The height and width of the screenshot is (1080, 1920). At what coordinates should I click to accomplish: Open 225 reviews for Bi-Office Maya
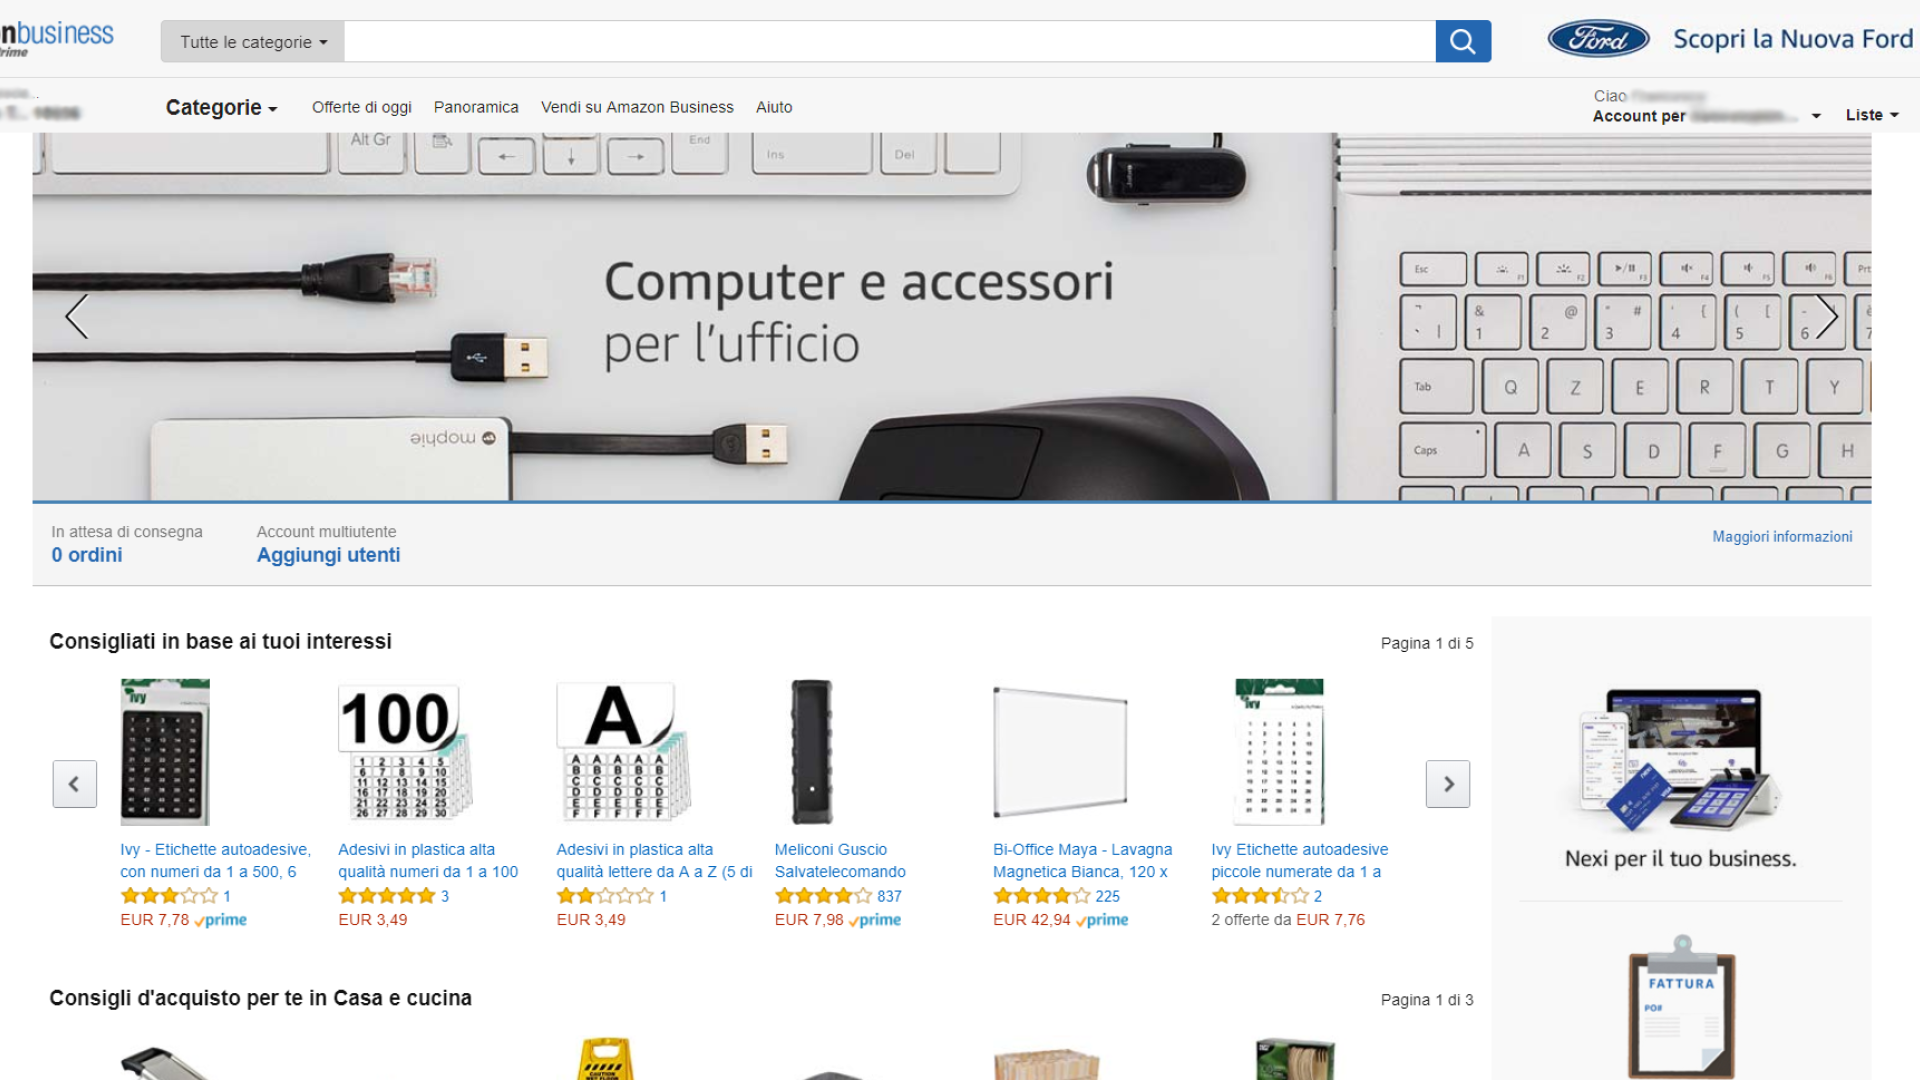(1107, 896)
